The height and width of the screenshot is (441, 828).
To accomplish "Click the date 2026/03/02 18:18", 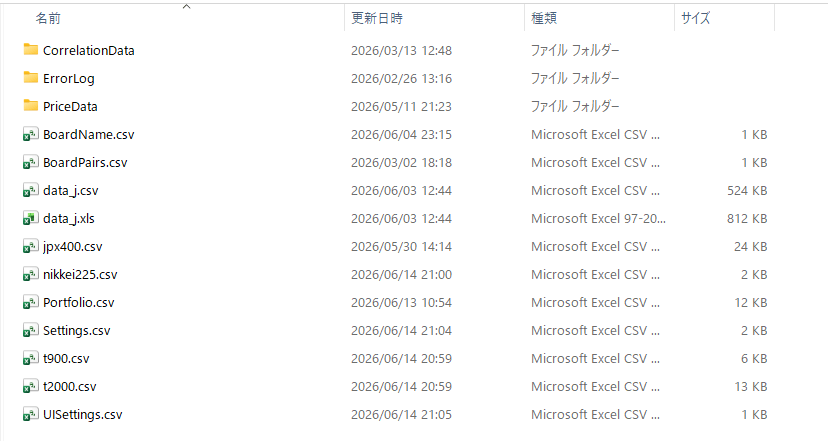I will click(401, 163).
